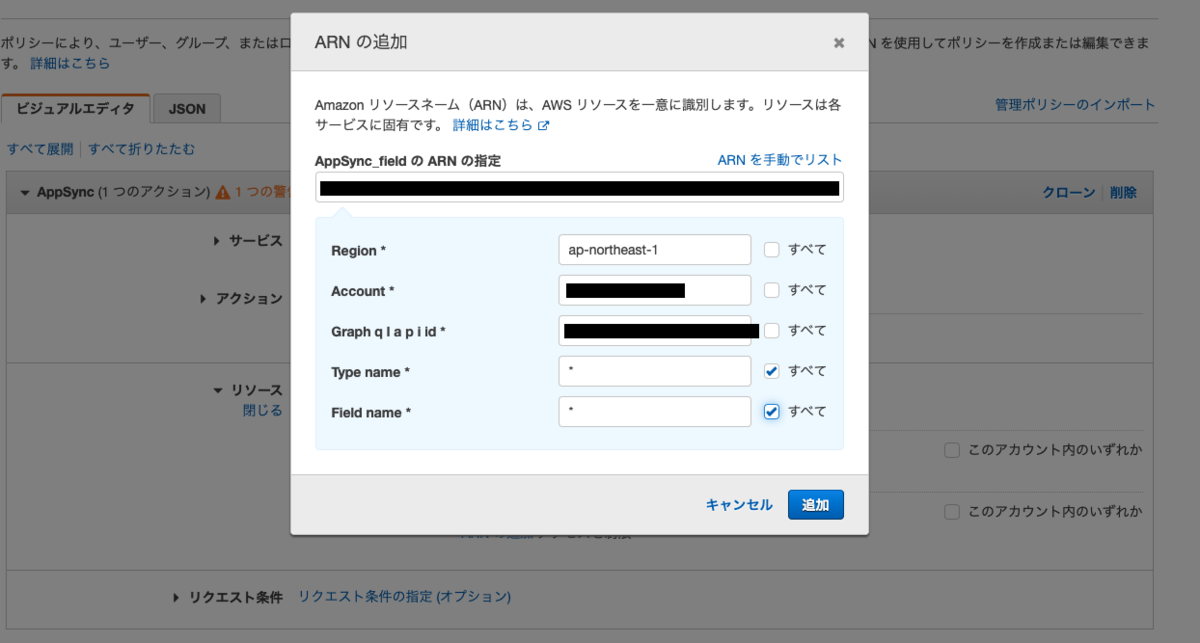Check すべて checkbox for Graph q l a p i id
This screenshot has height=643, width=1200.
point(772,330)
